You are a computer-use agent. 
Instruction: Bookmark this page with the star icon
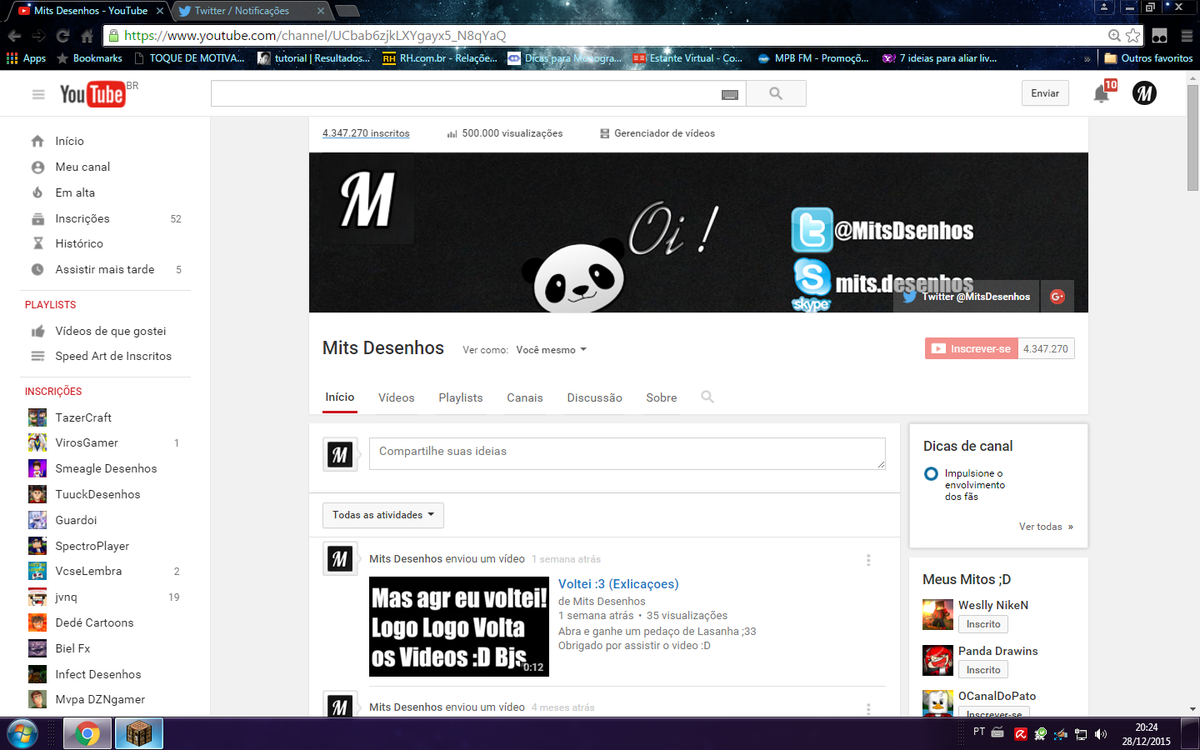click(1133, 35)
